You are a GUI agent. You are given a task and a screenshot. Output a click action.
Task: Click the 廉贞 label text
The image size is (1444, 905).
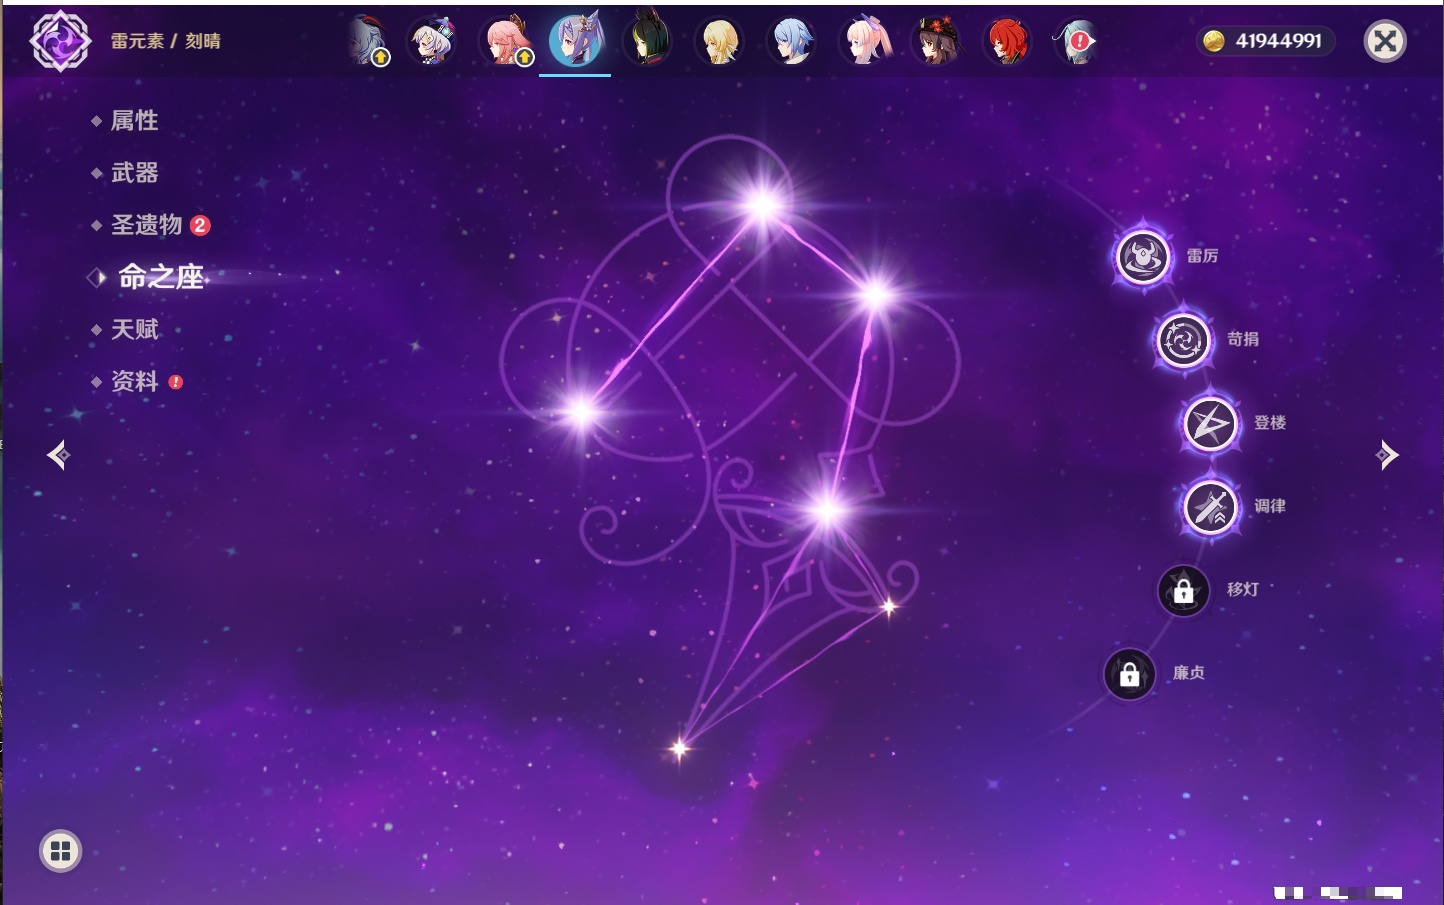pyautogui.click(x=1189, y=673)
